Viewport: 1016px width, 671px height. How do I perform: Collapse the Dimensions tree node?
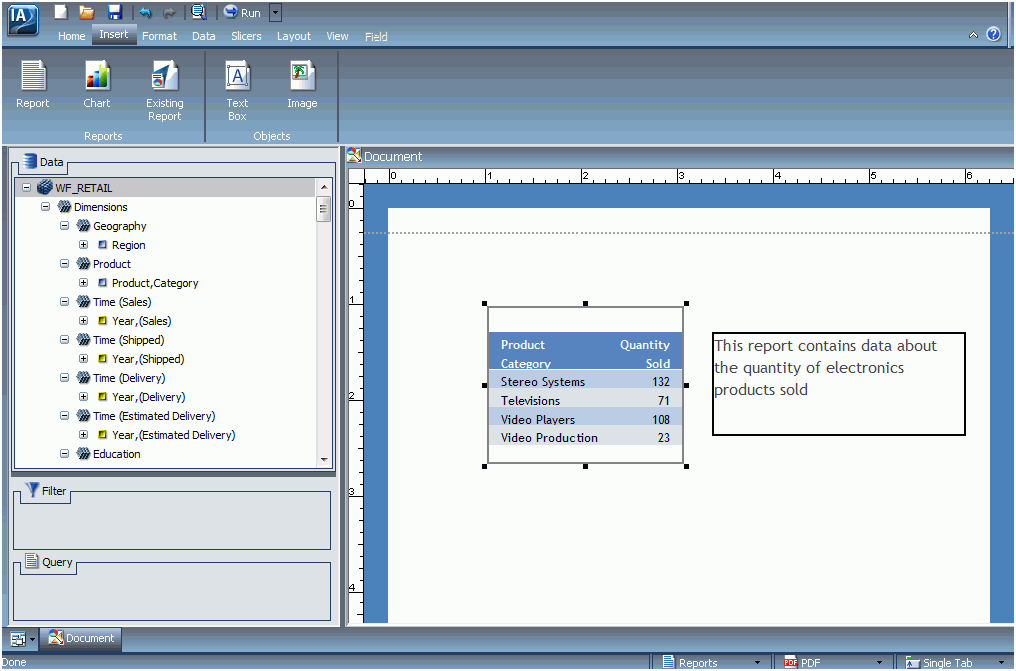45,207
